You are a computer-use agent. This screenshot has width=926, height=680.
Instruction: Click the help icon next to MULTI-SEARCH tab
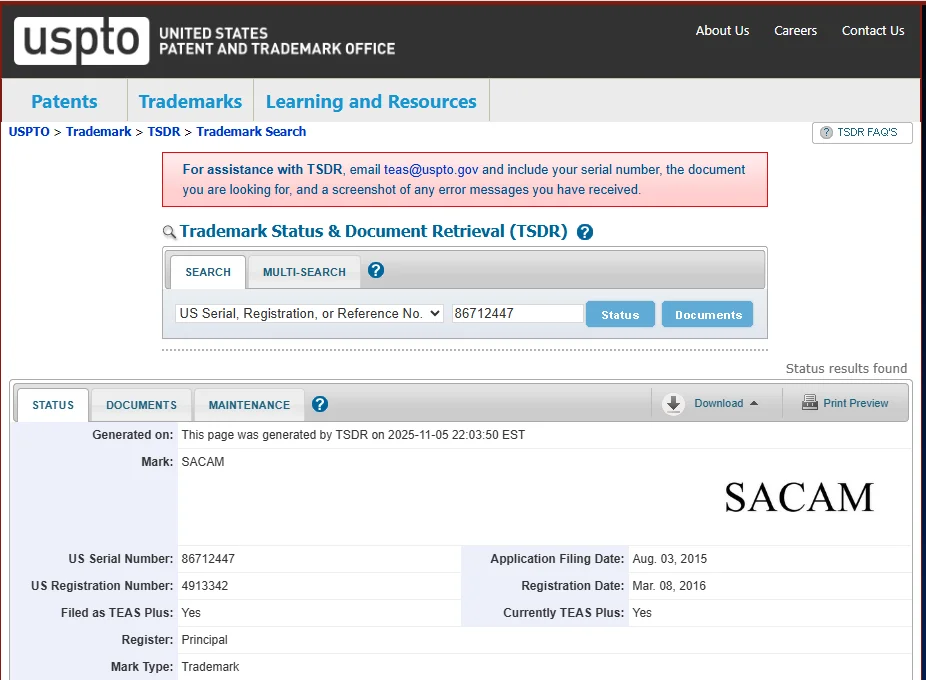pos(377,268)
